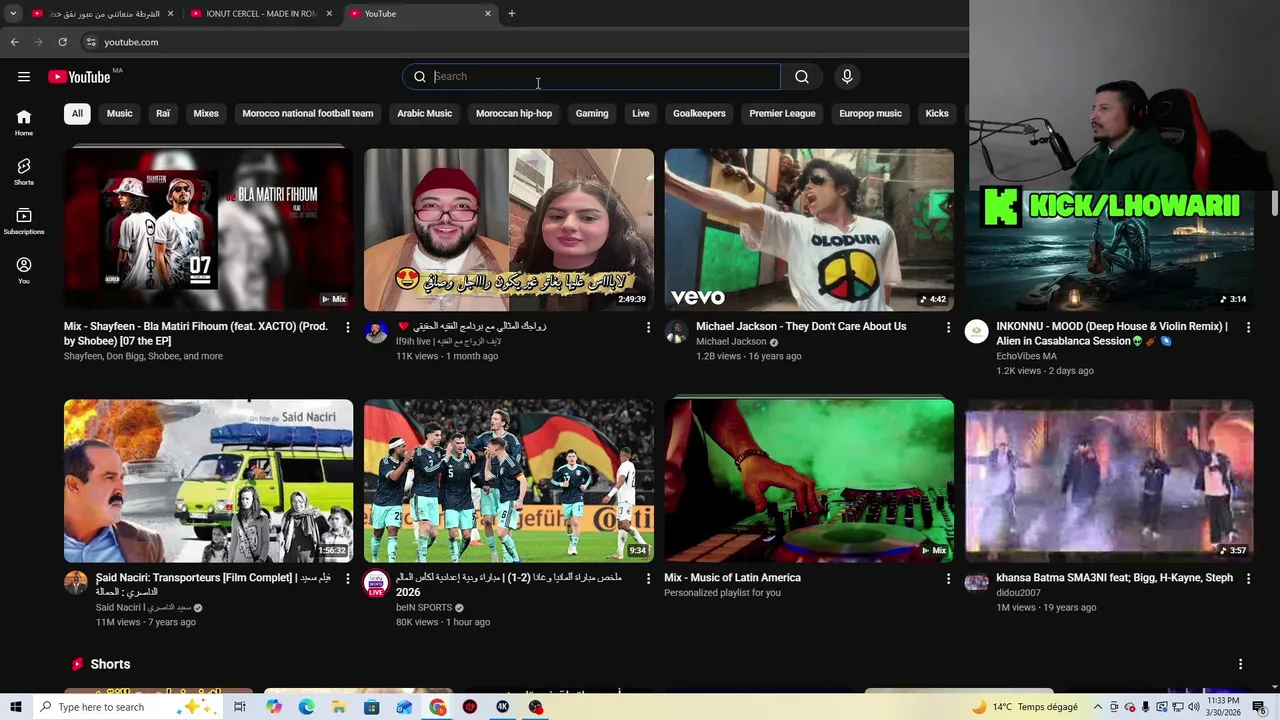This screenshot has width=1280, height=720.
Task: Switch to the IONUT CERCEL tab
Action: point(261,14)
